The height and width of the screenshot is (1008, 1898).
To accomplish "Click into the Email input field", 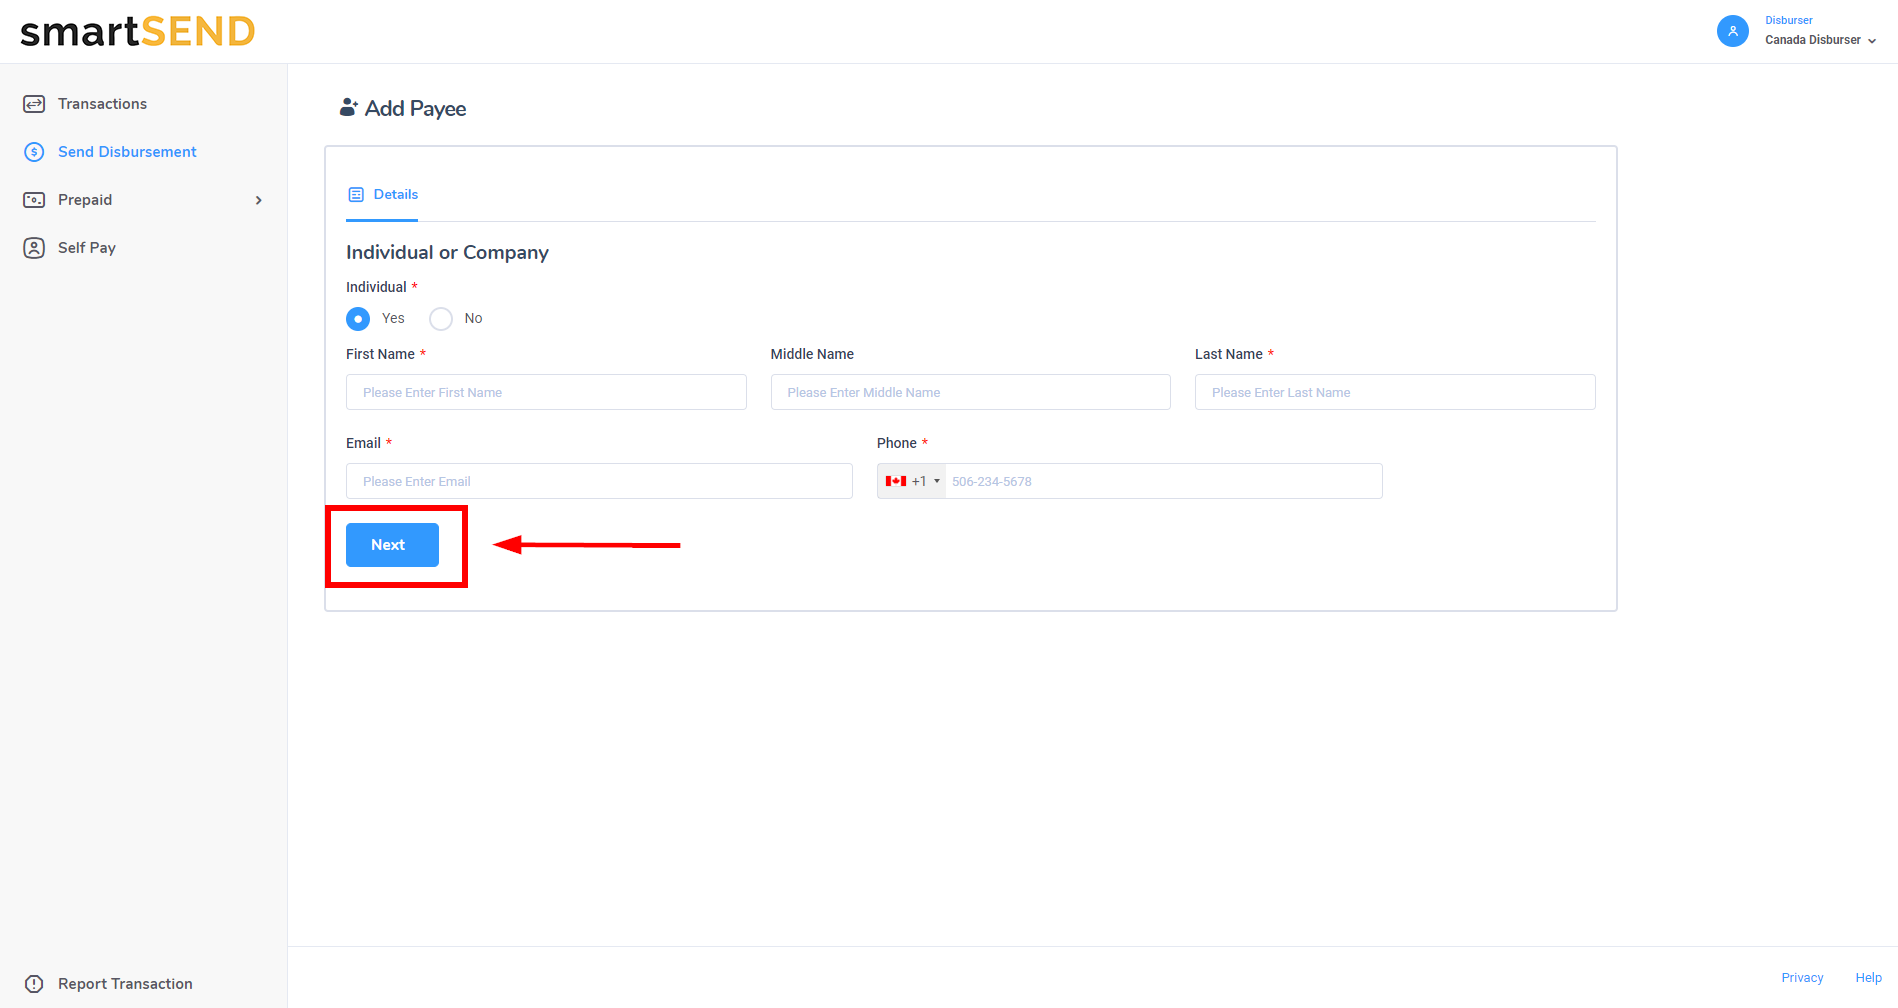I will coord(599,481).
